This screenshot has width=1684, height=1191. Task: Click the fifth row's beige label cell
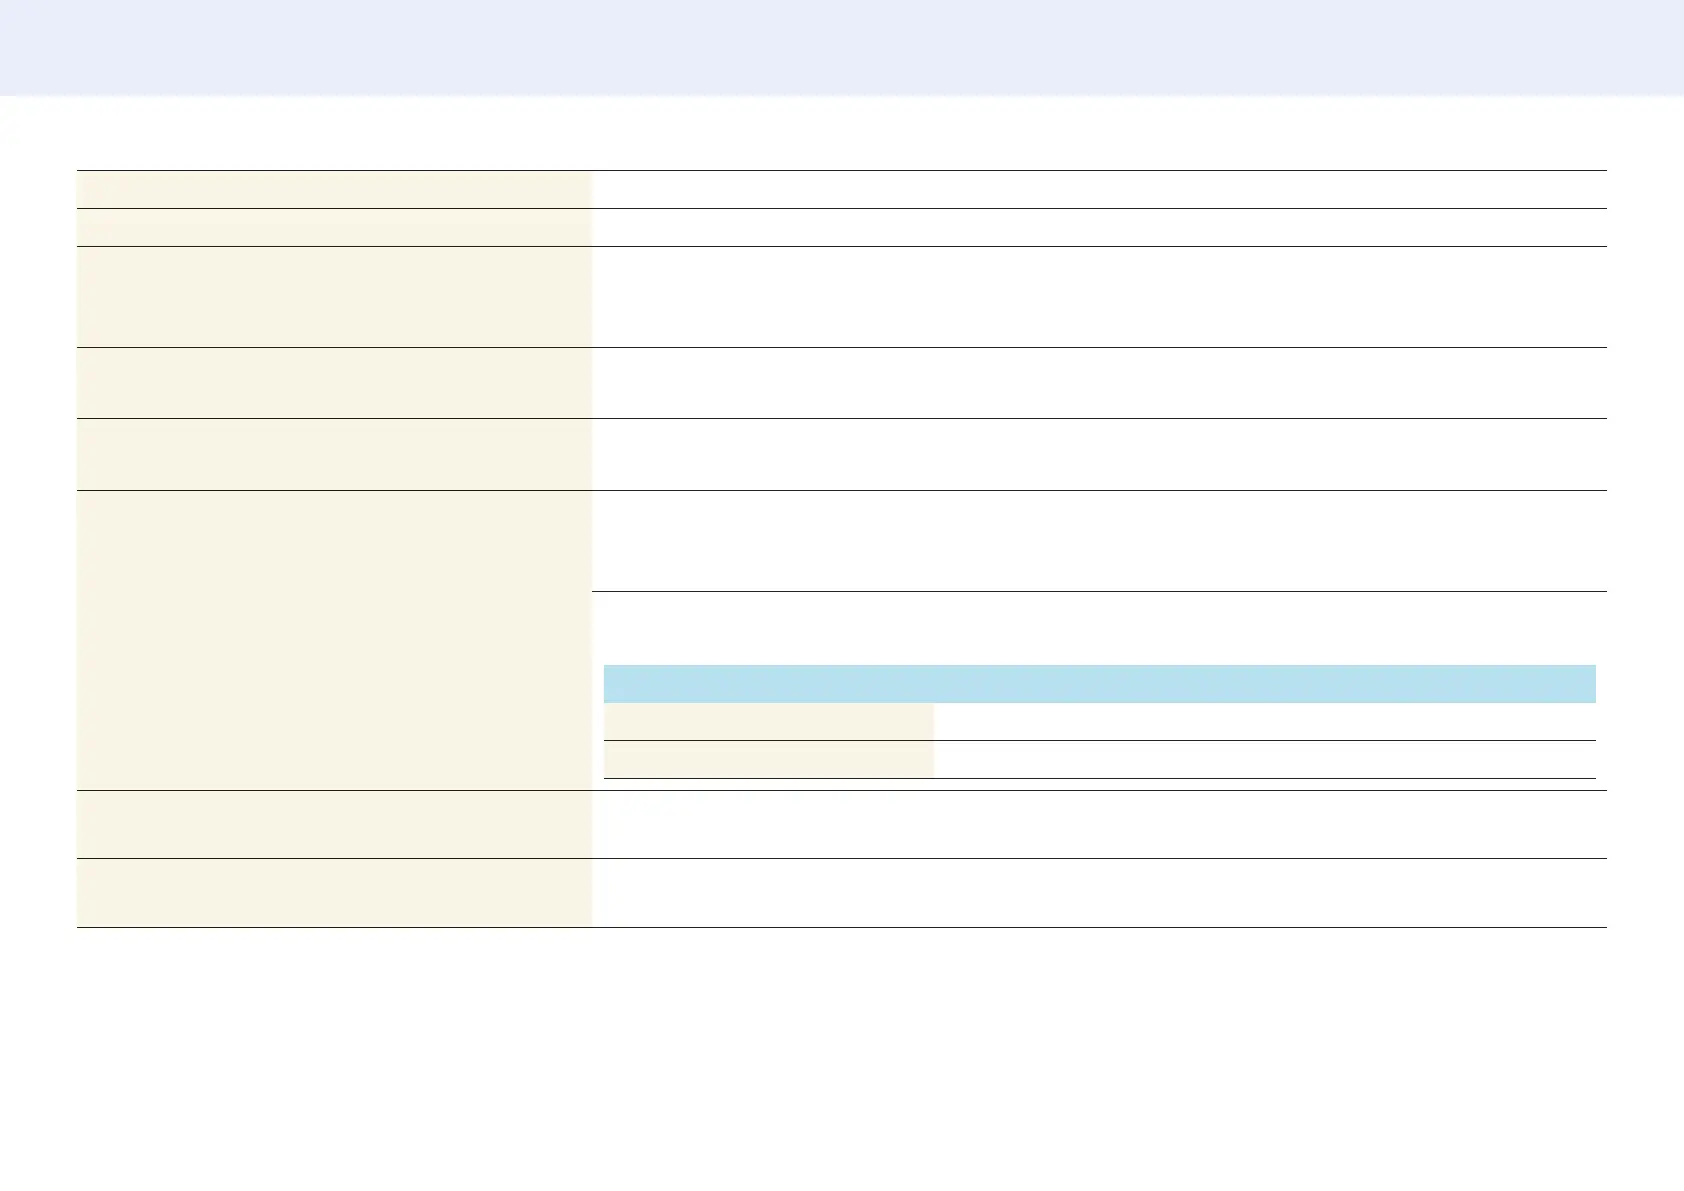pyautogui.click(x=334, y=455)
